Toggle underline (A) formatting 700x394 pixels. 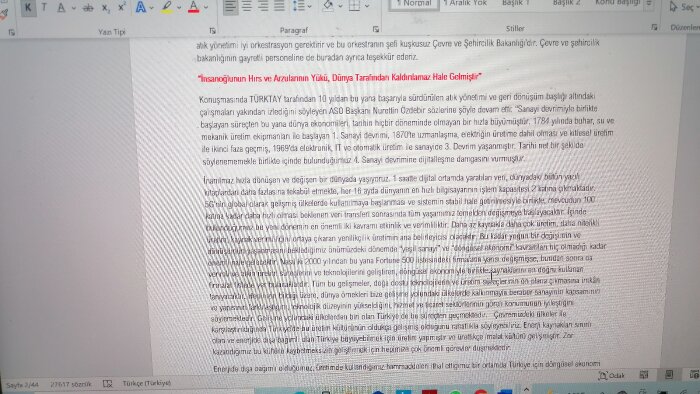(61, 8)
